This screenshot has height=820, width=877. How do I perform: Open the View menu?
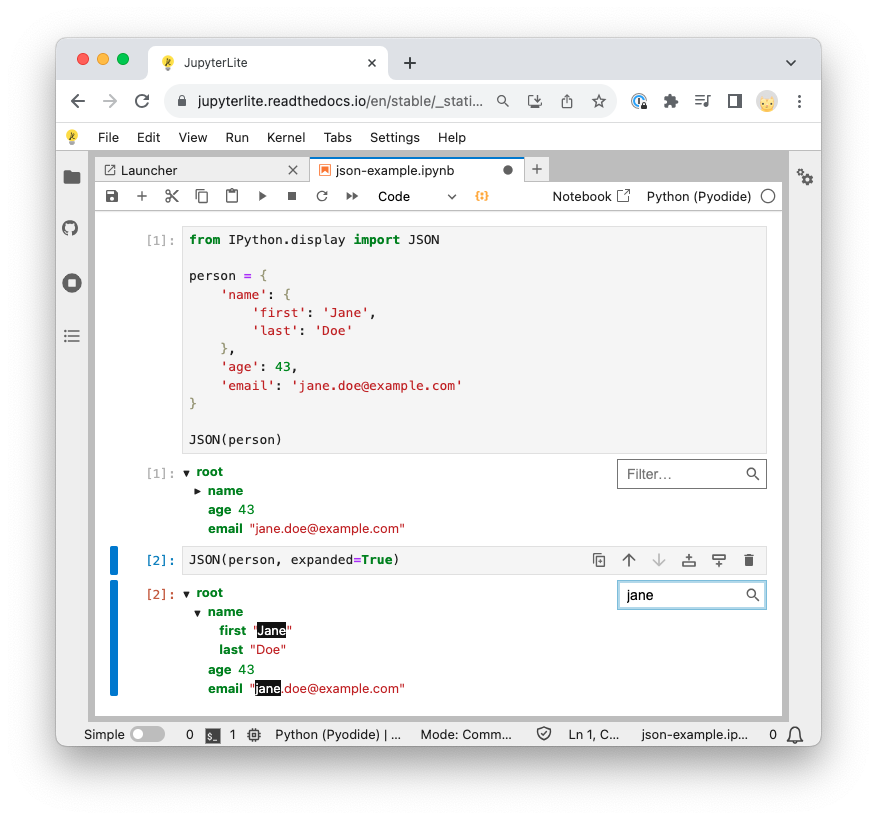pos(193,138)
